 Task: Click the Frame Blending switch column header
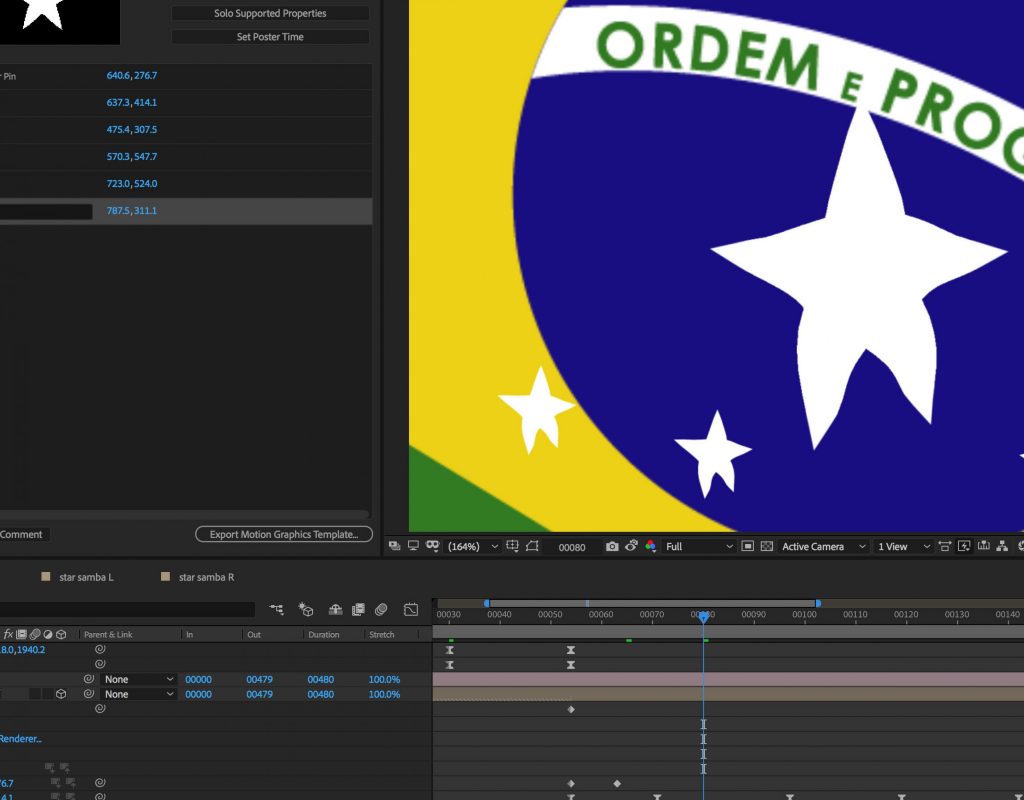22,634
